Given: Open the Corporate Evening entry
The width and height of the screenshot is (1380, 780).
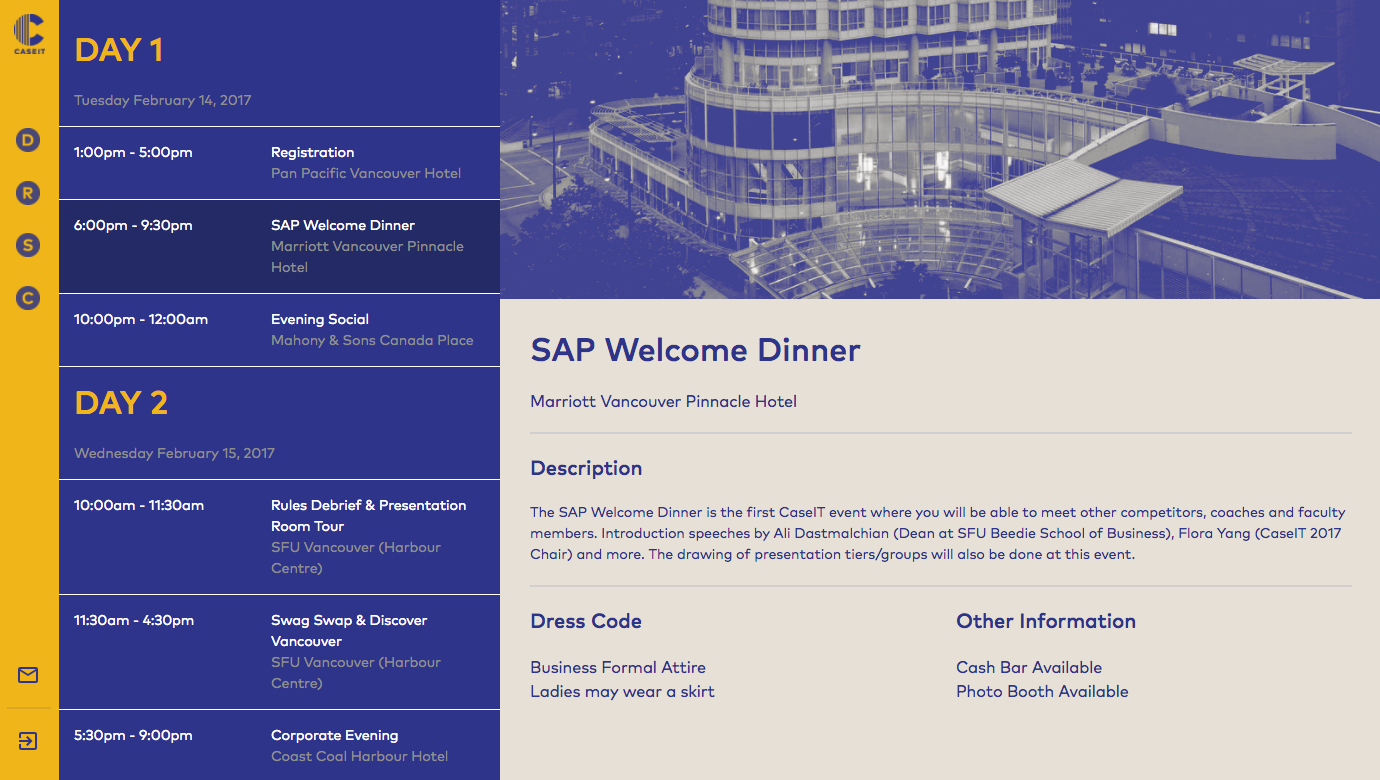Looking at the screenshot, I should (279, 745).
